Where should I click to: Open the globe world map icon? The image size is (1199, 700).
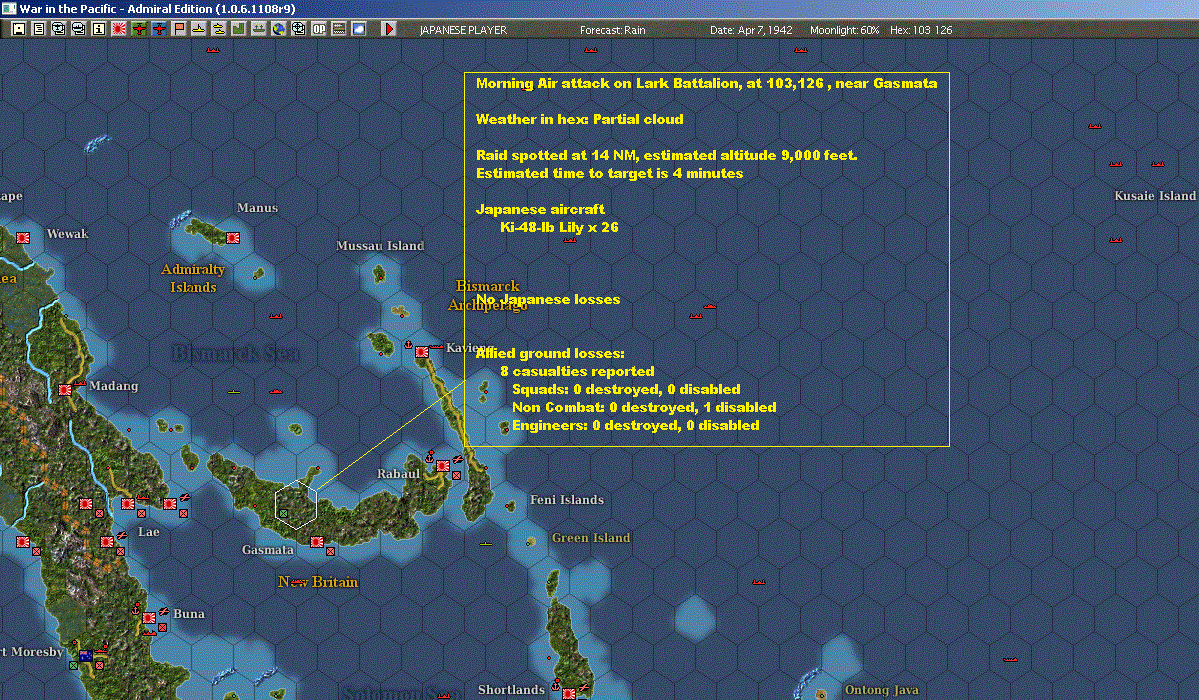pyautogui.click(x=278, y=29)
